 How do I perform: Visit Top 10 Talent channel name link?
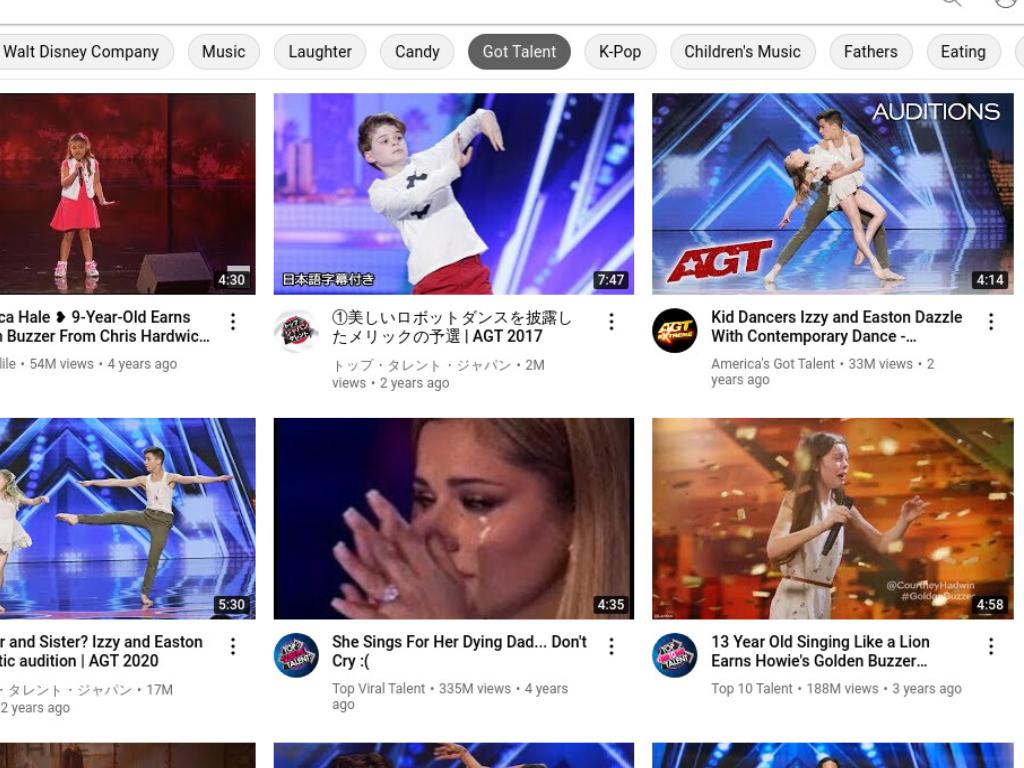click(x=752, y=688)
